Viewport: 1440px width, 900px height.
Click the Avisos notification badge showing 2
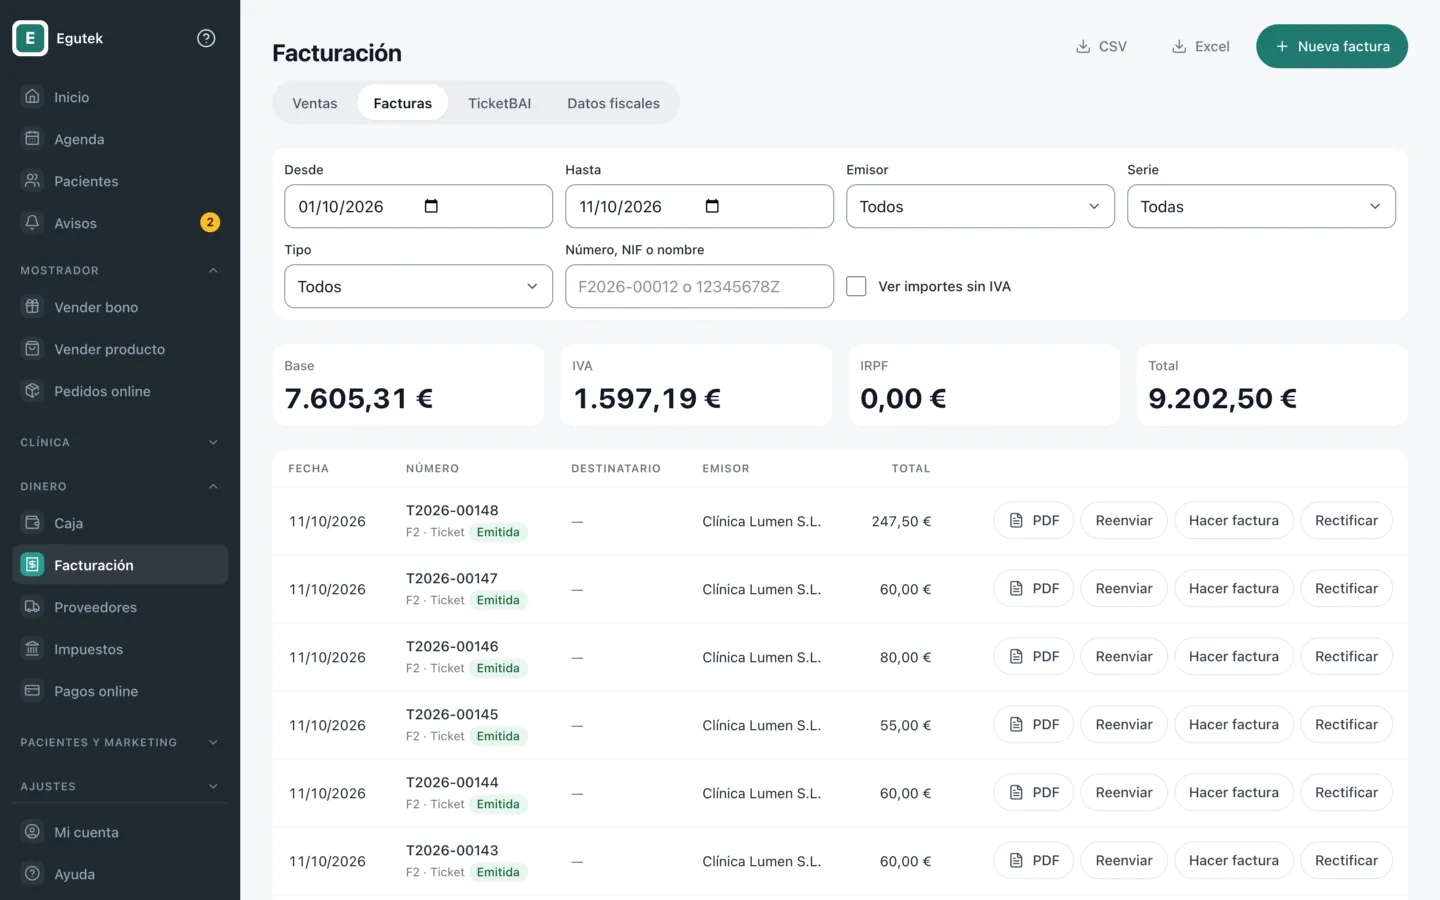[210, 222]
